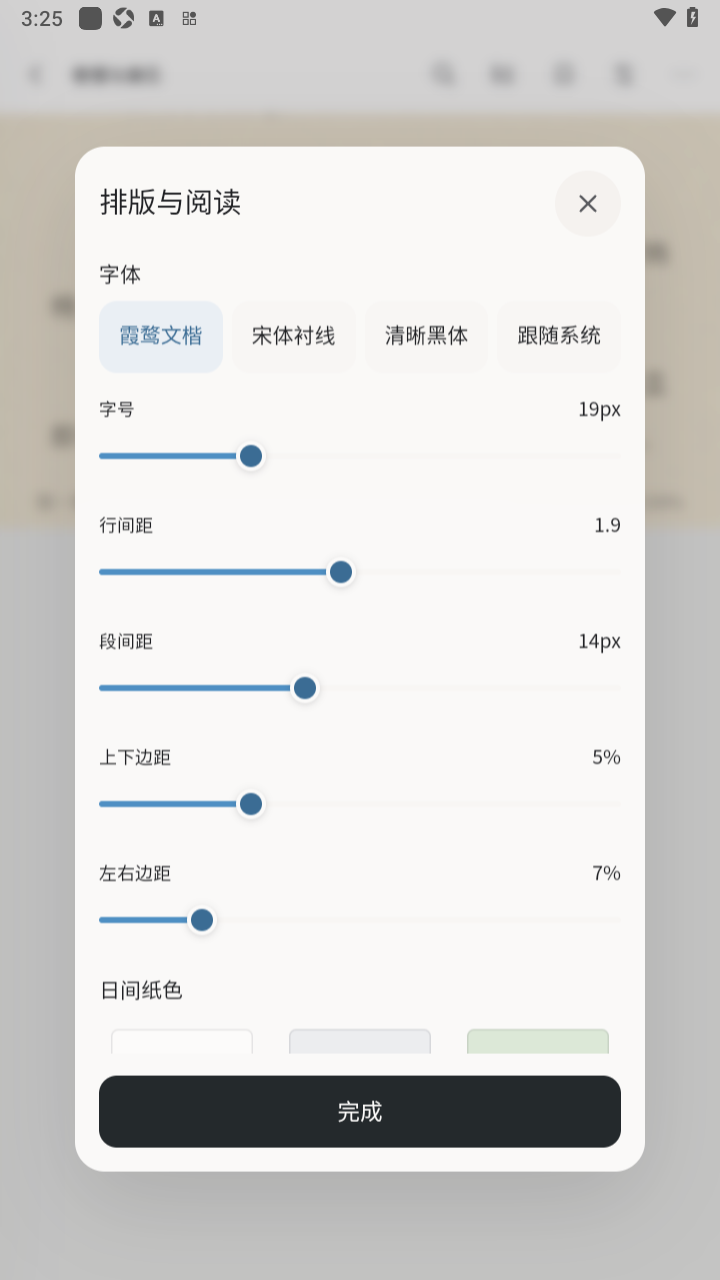Screen dimensions: 720x1280
Task: Click the 行间距 line spacing slider handle
Action: coord(341,572)
